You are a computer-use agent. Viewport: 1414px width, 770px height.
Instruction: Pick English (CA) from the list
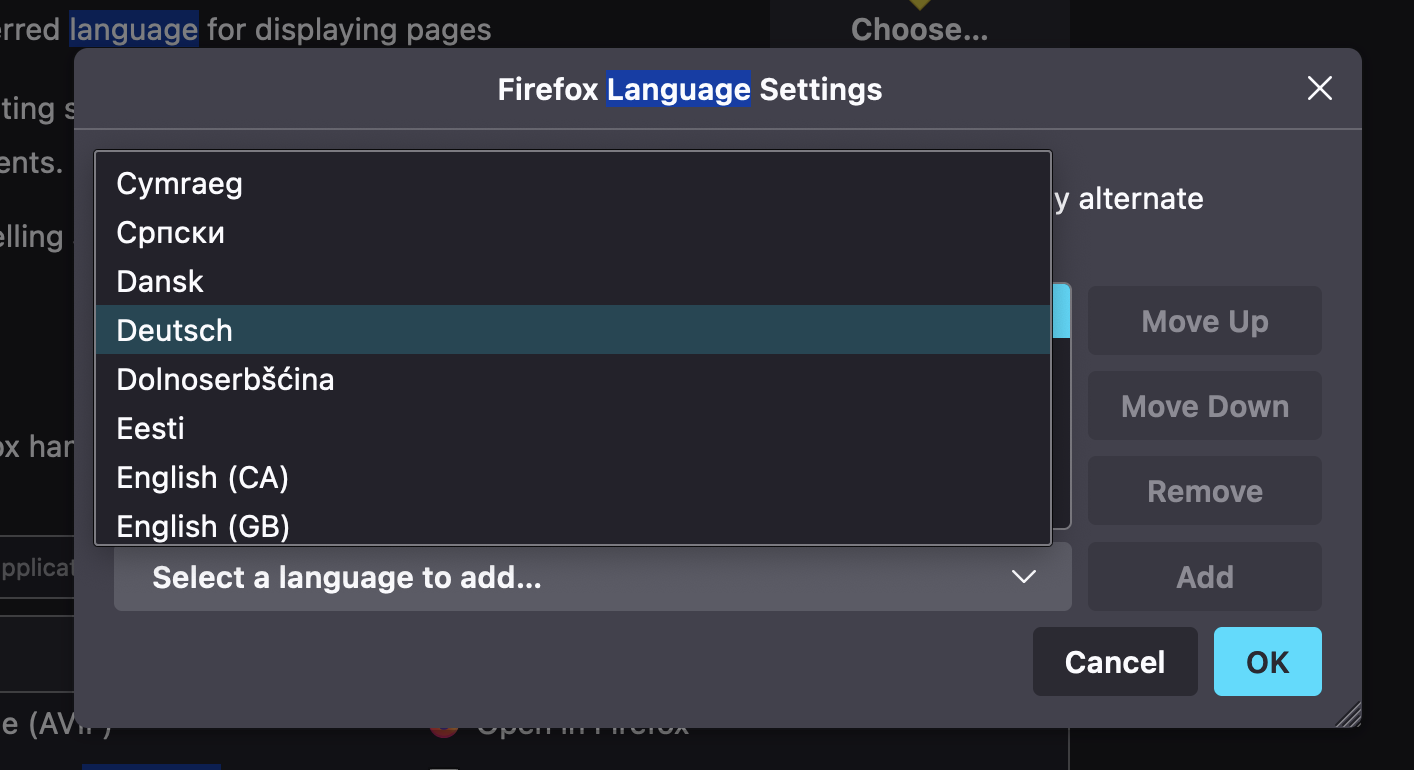pyautogui.click(x=203, y=478)
